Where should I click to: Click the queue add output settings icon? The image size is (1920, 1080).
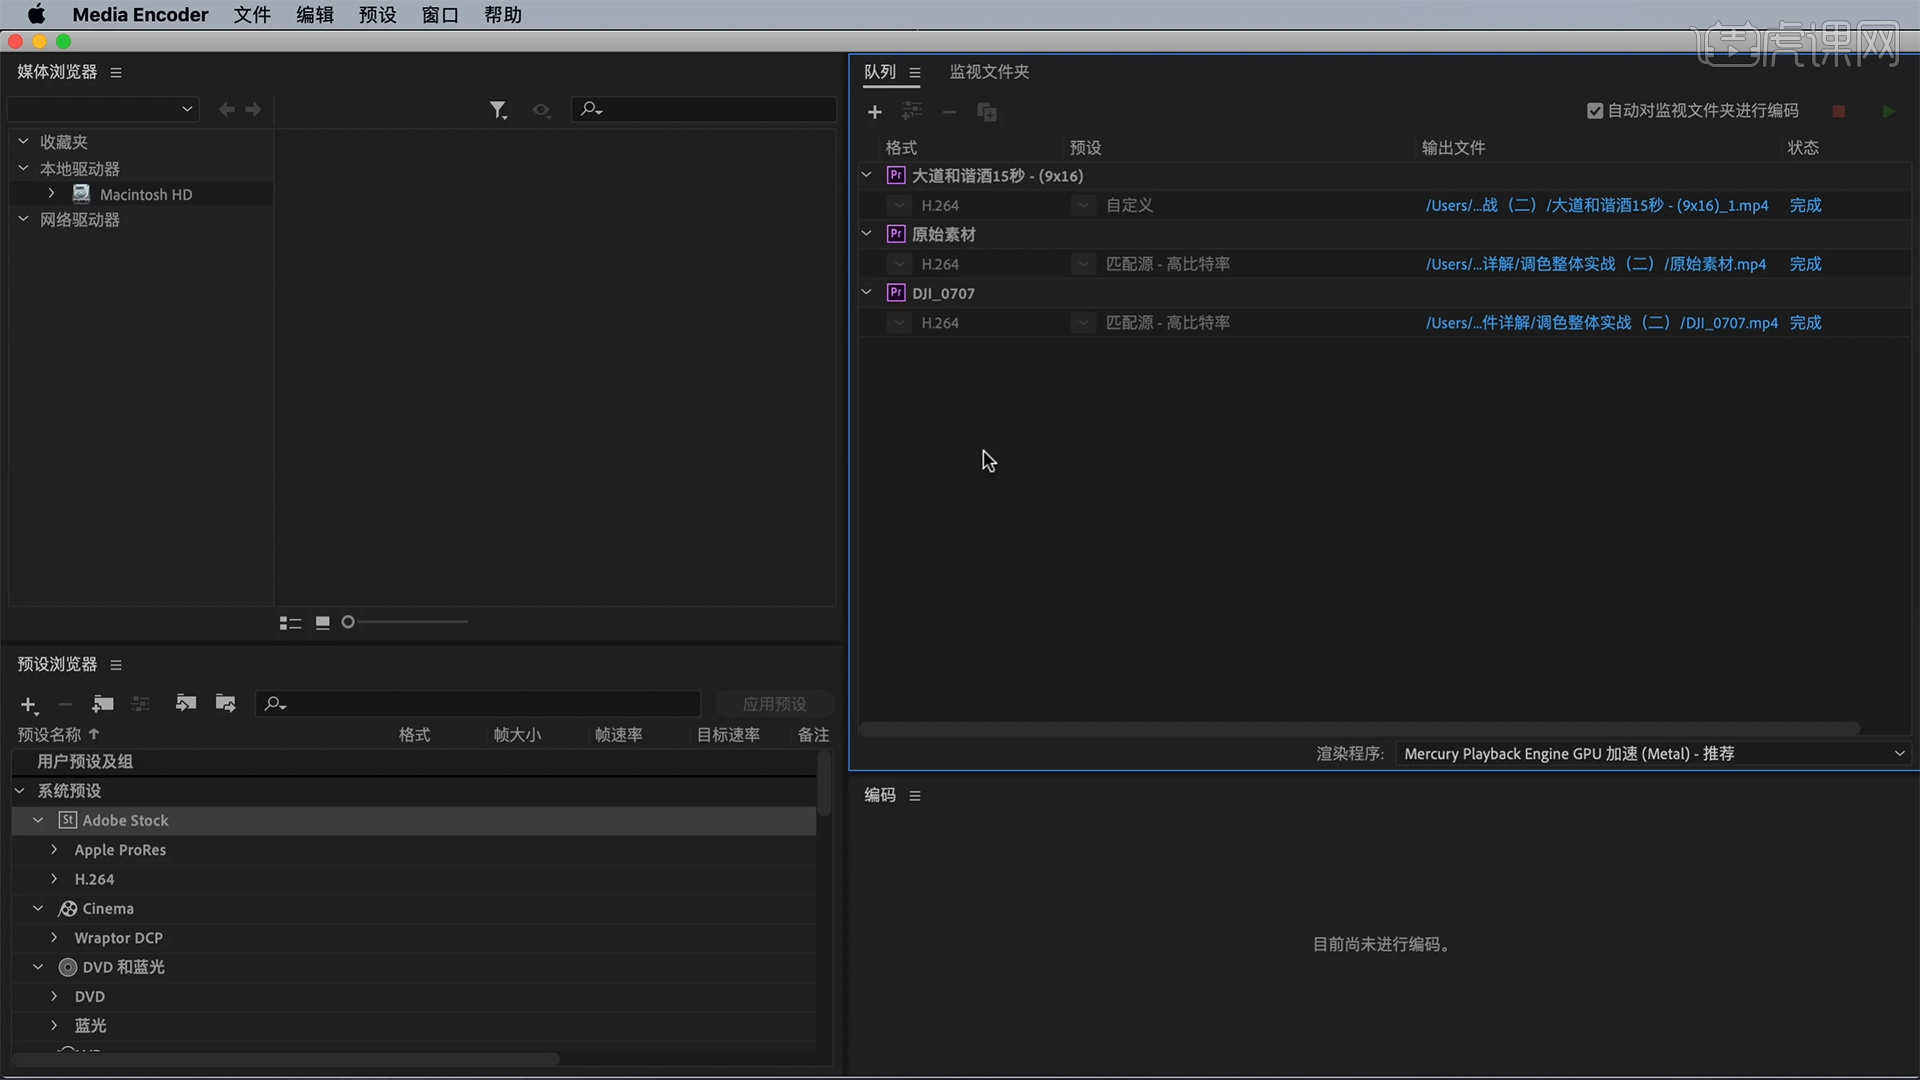(912, 111)
